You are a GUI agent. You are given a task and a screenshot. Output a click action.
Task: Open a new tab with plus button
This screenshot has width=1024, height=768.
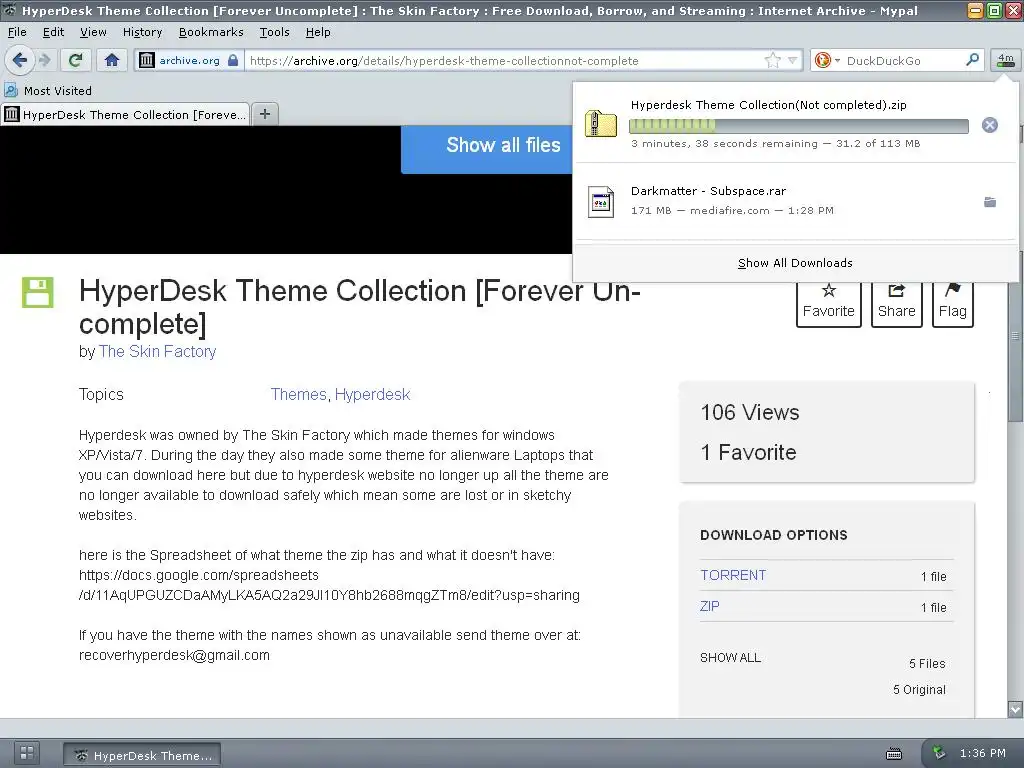[264, 114]
